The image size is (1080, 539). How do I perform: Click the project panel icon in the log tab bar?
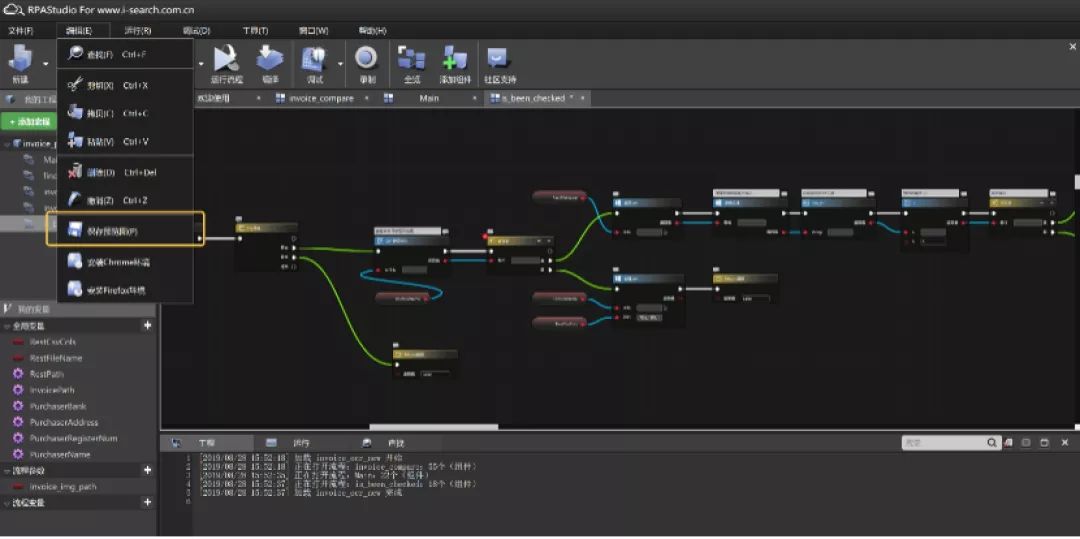177,443
